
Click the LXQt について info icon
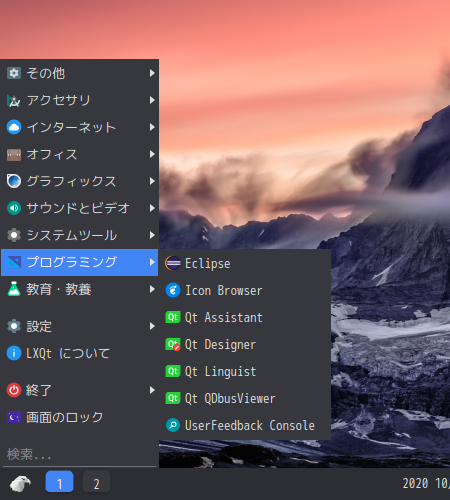click(x=14, y=353)
